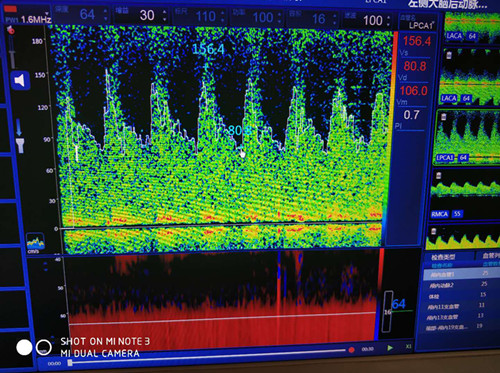
Task: Click the green play button
Action: click(390, 348)
